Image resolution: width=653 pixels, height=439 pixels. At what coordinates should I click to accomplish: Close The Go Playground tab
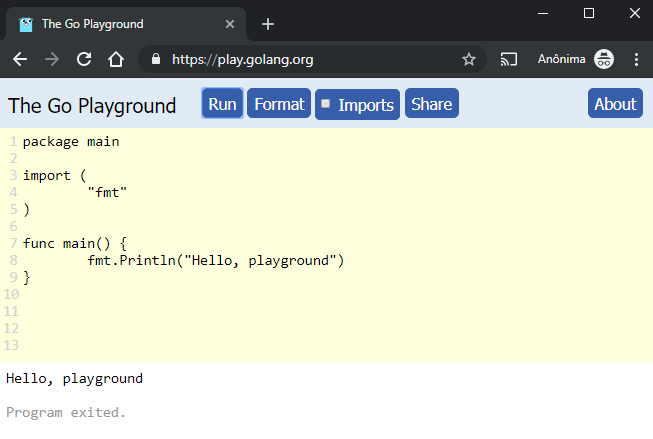click(230, 24)
